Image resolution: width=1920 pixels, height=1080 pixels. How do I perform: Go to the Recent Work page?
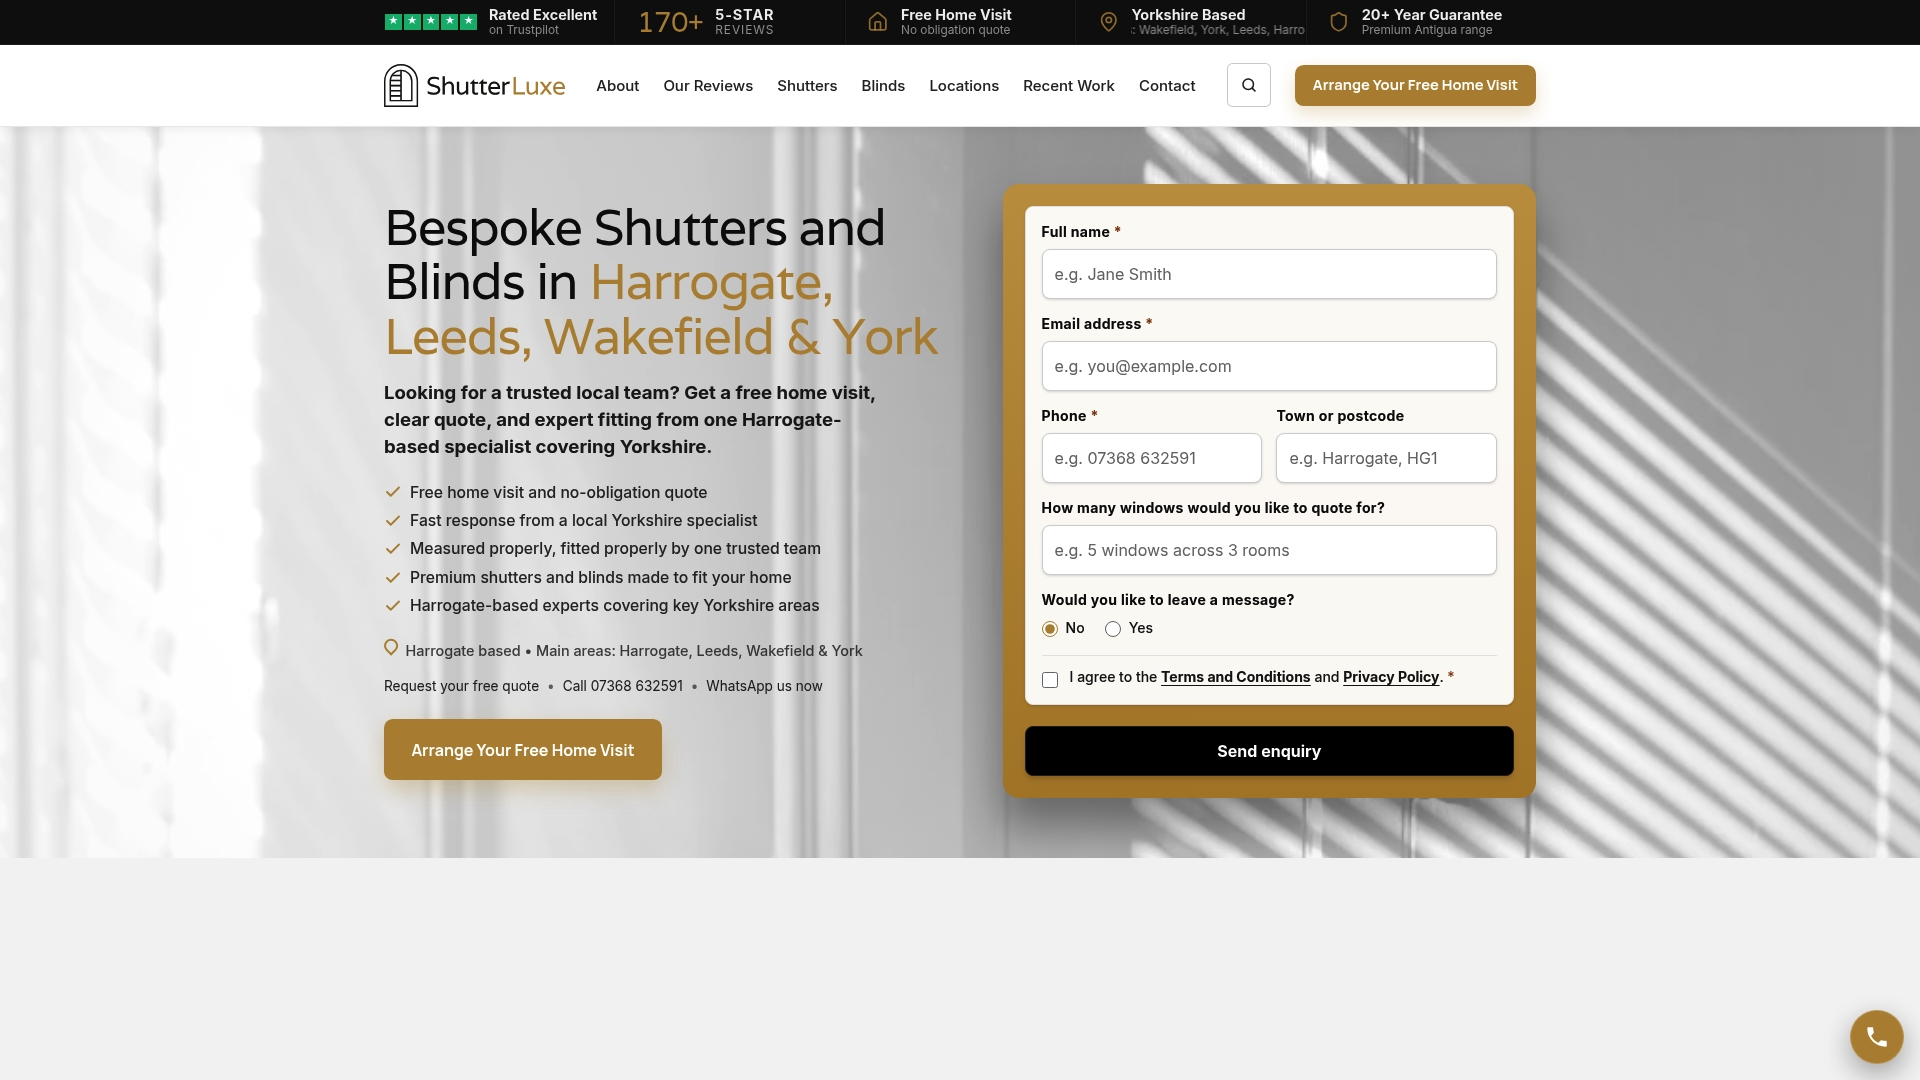coord(1068,86)
